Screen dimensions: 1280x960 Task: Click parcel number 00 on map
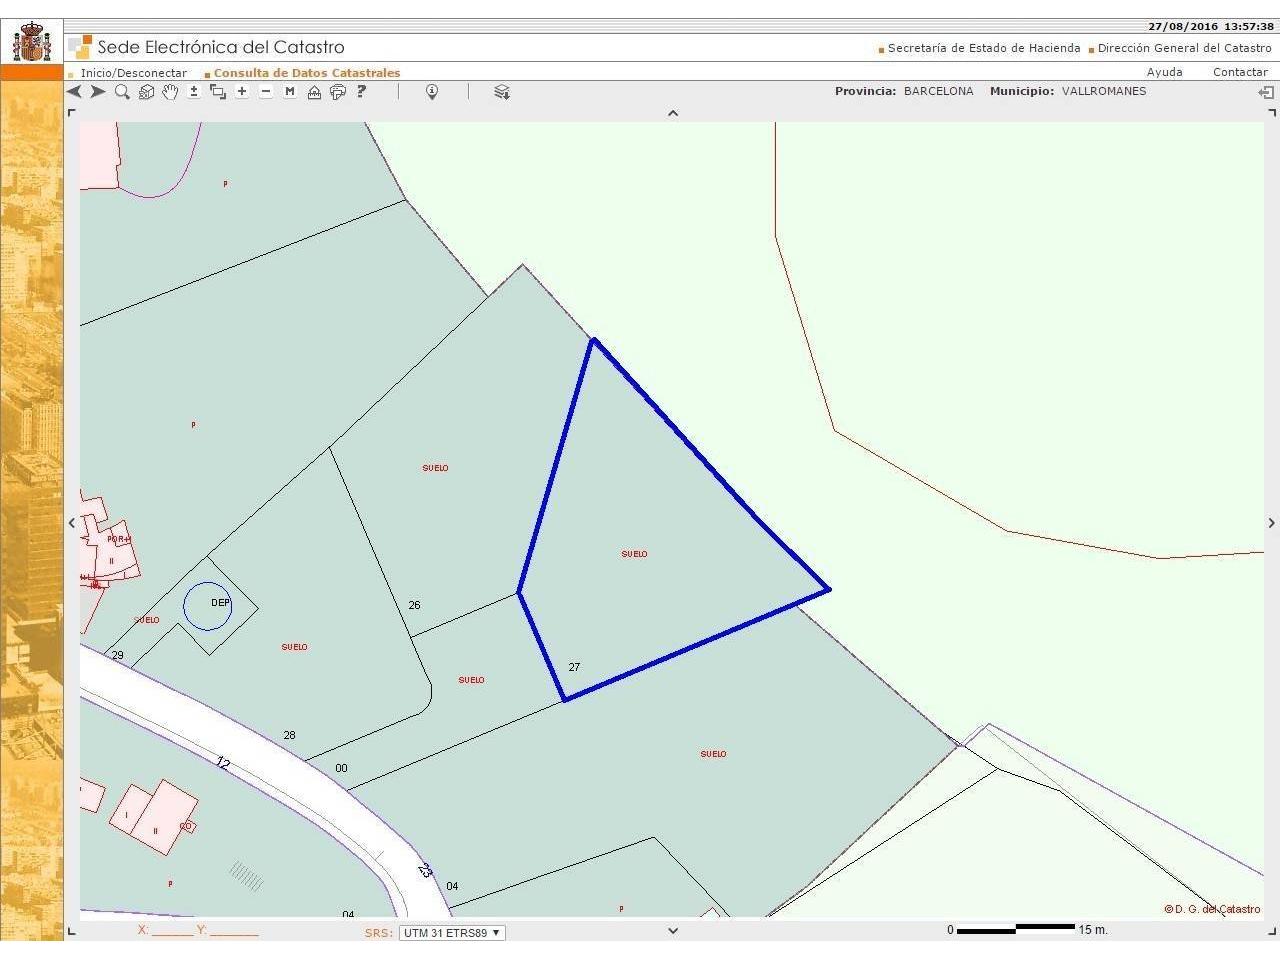(341, 768)
